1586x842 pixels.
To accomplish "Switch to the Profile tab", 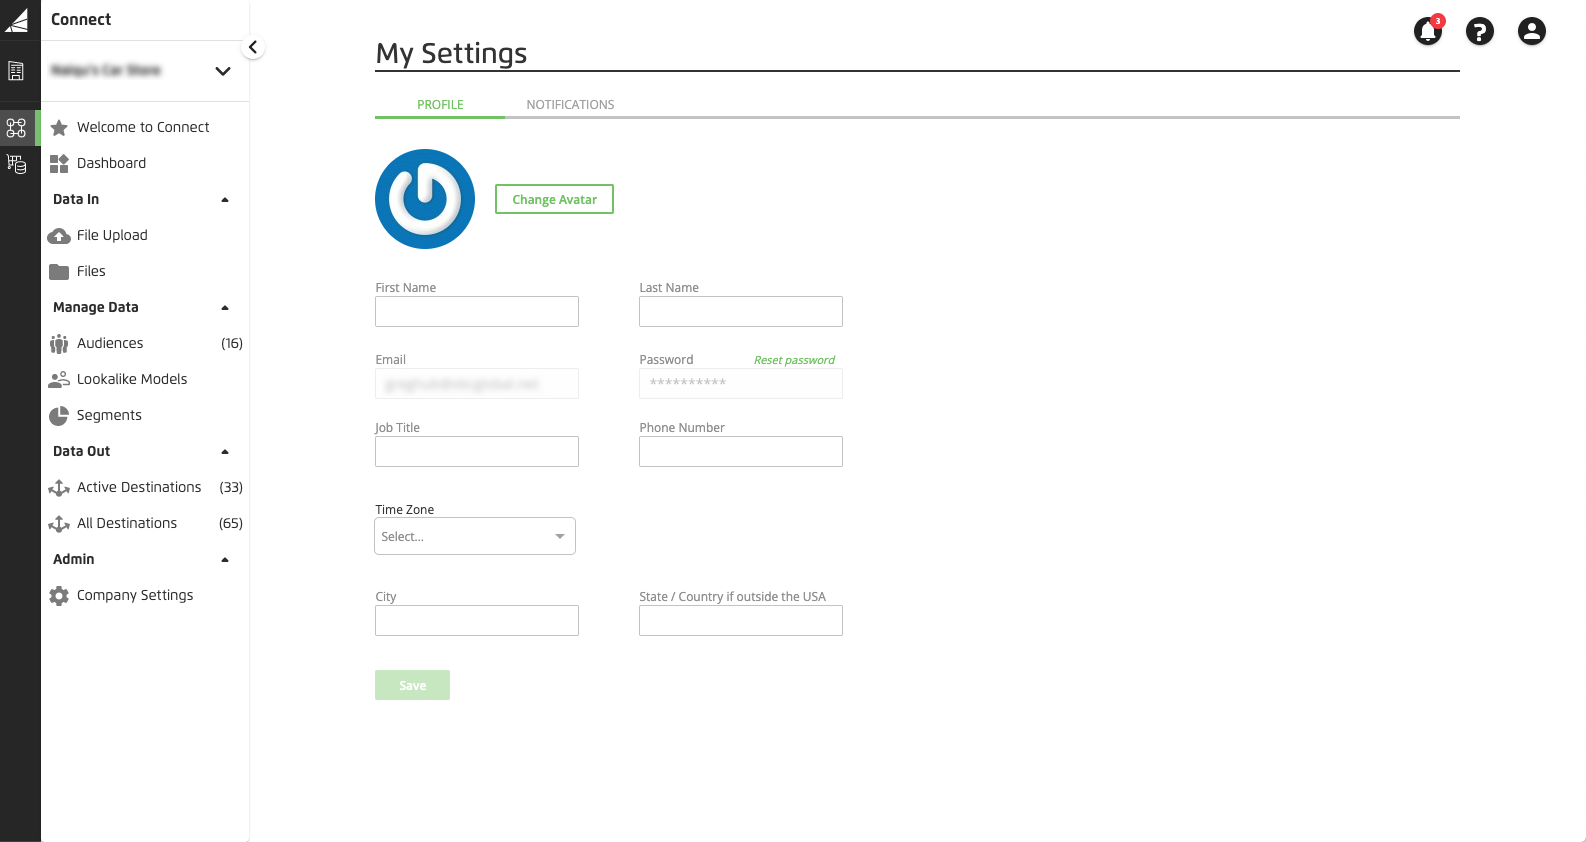I will click(x=440, y=104).
